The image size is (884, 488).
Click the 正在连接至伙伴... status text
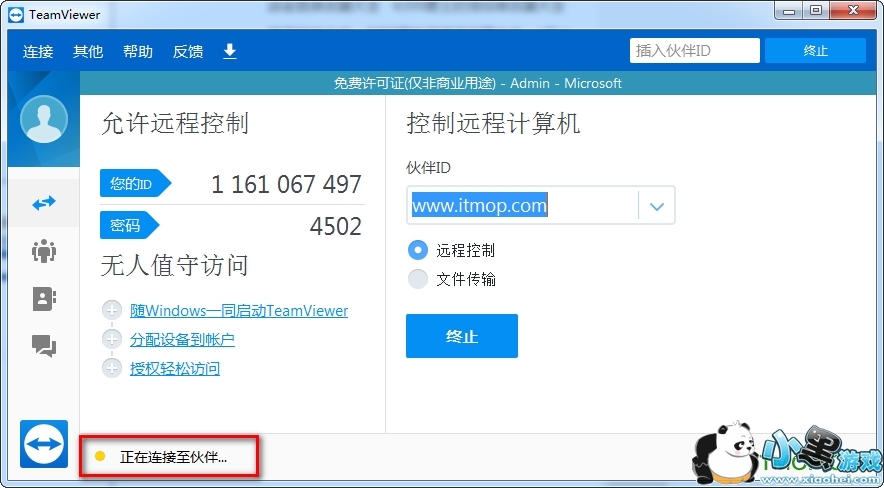point(174,456)
